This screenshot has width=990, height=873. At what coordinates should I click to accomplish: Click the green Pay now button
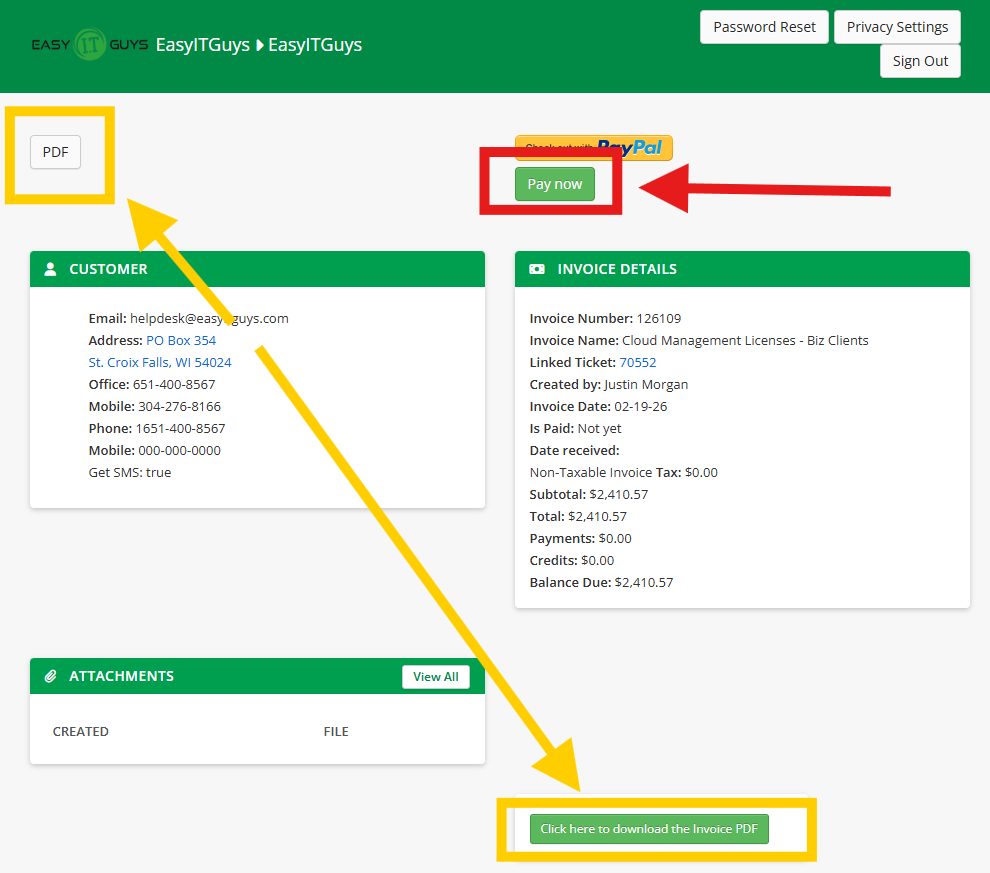pos(555,184)
